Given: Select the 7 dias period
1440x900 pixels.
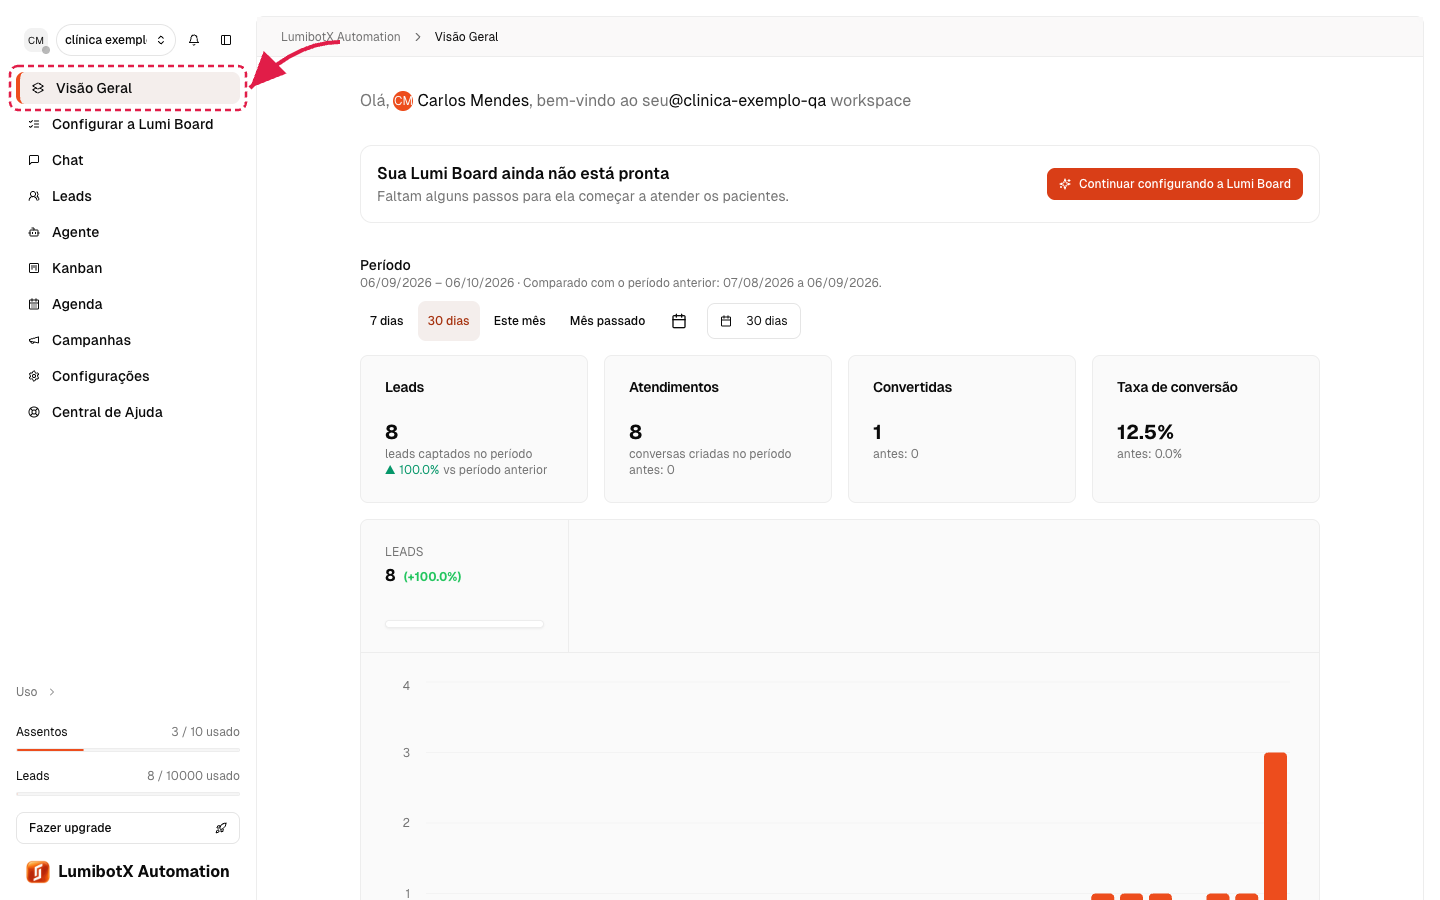Looking at the screenshot, I should point(387,321).
